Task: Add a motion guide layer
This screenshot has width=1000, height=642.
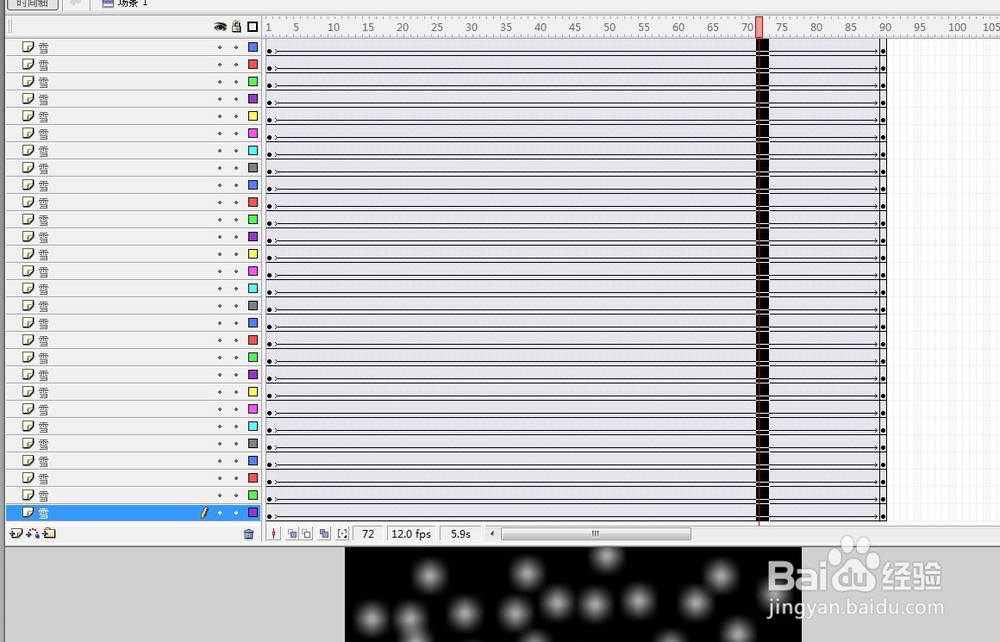Action: [33, 534]
